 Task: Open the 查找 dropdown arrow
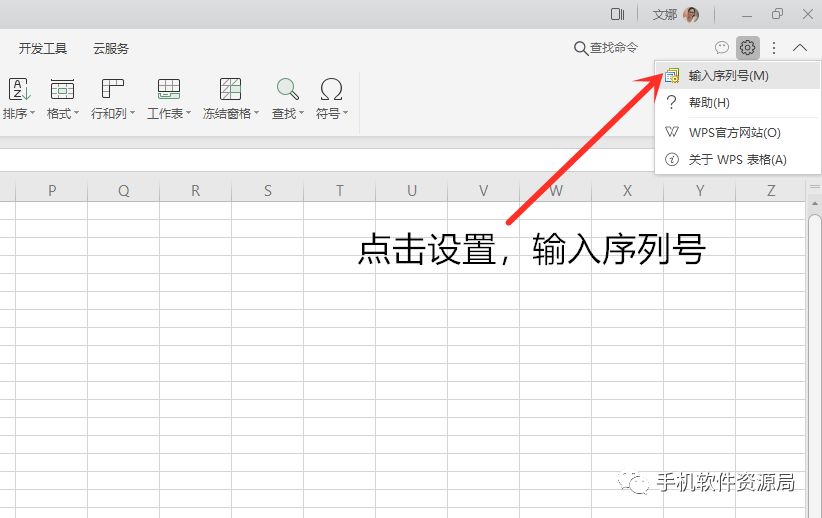click(301, 113)
